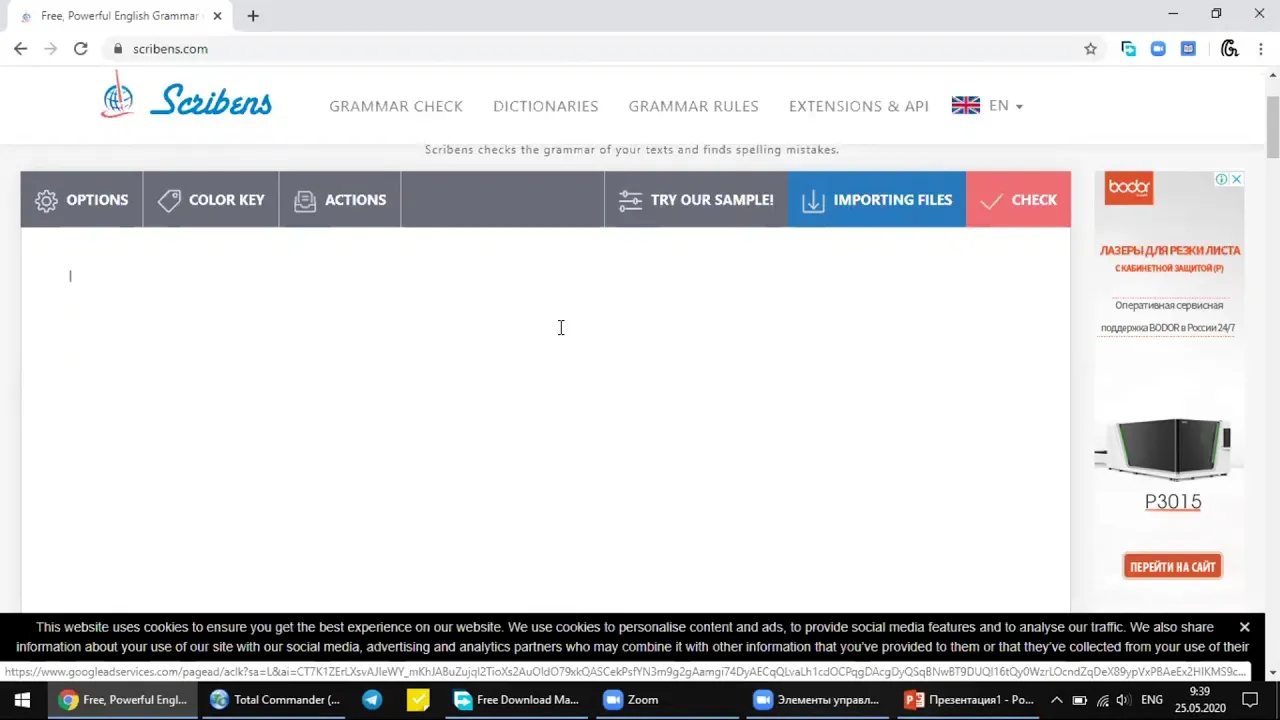This screenshot has height=720, width=1280.
Task: Click the scribens.com address bar
Action: (590, 48)
